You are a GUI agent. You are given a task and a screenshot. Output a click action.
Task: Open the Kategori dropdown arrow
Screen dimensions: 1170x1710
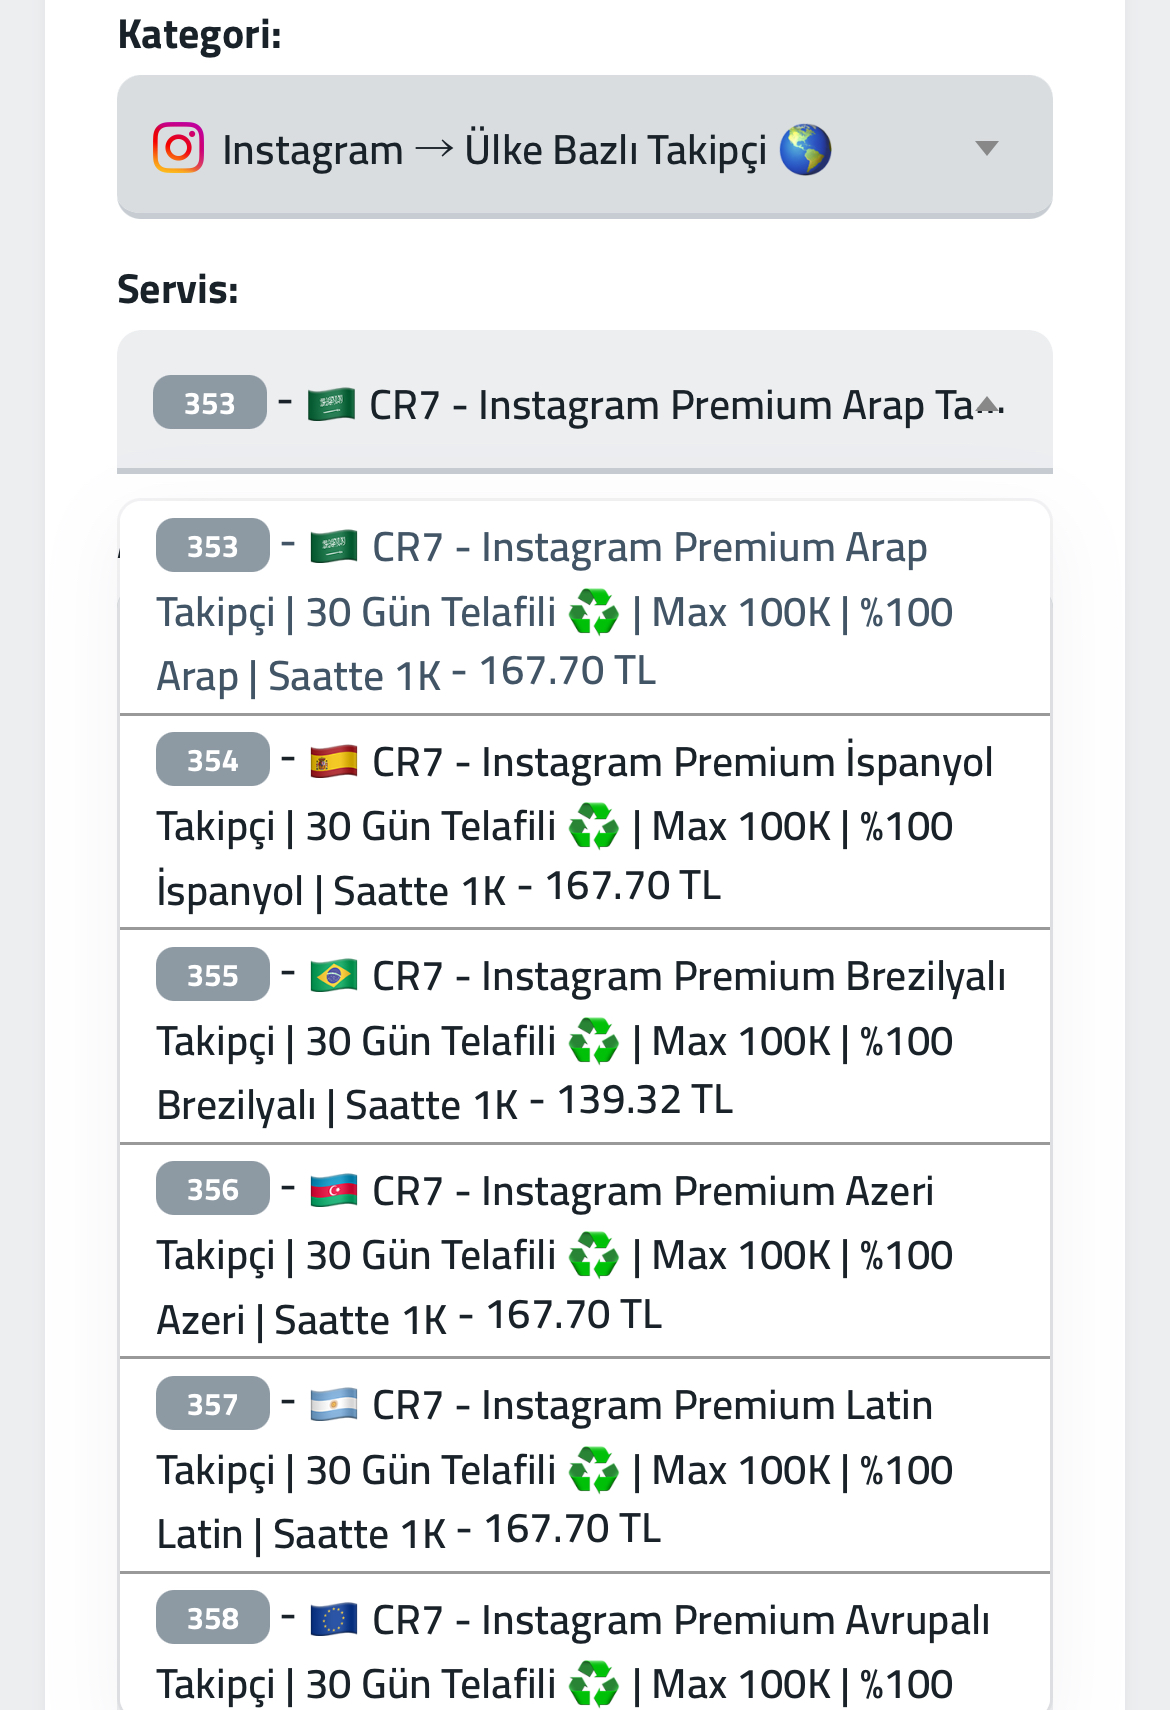(987, 148)
